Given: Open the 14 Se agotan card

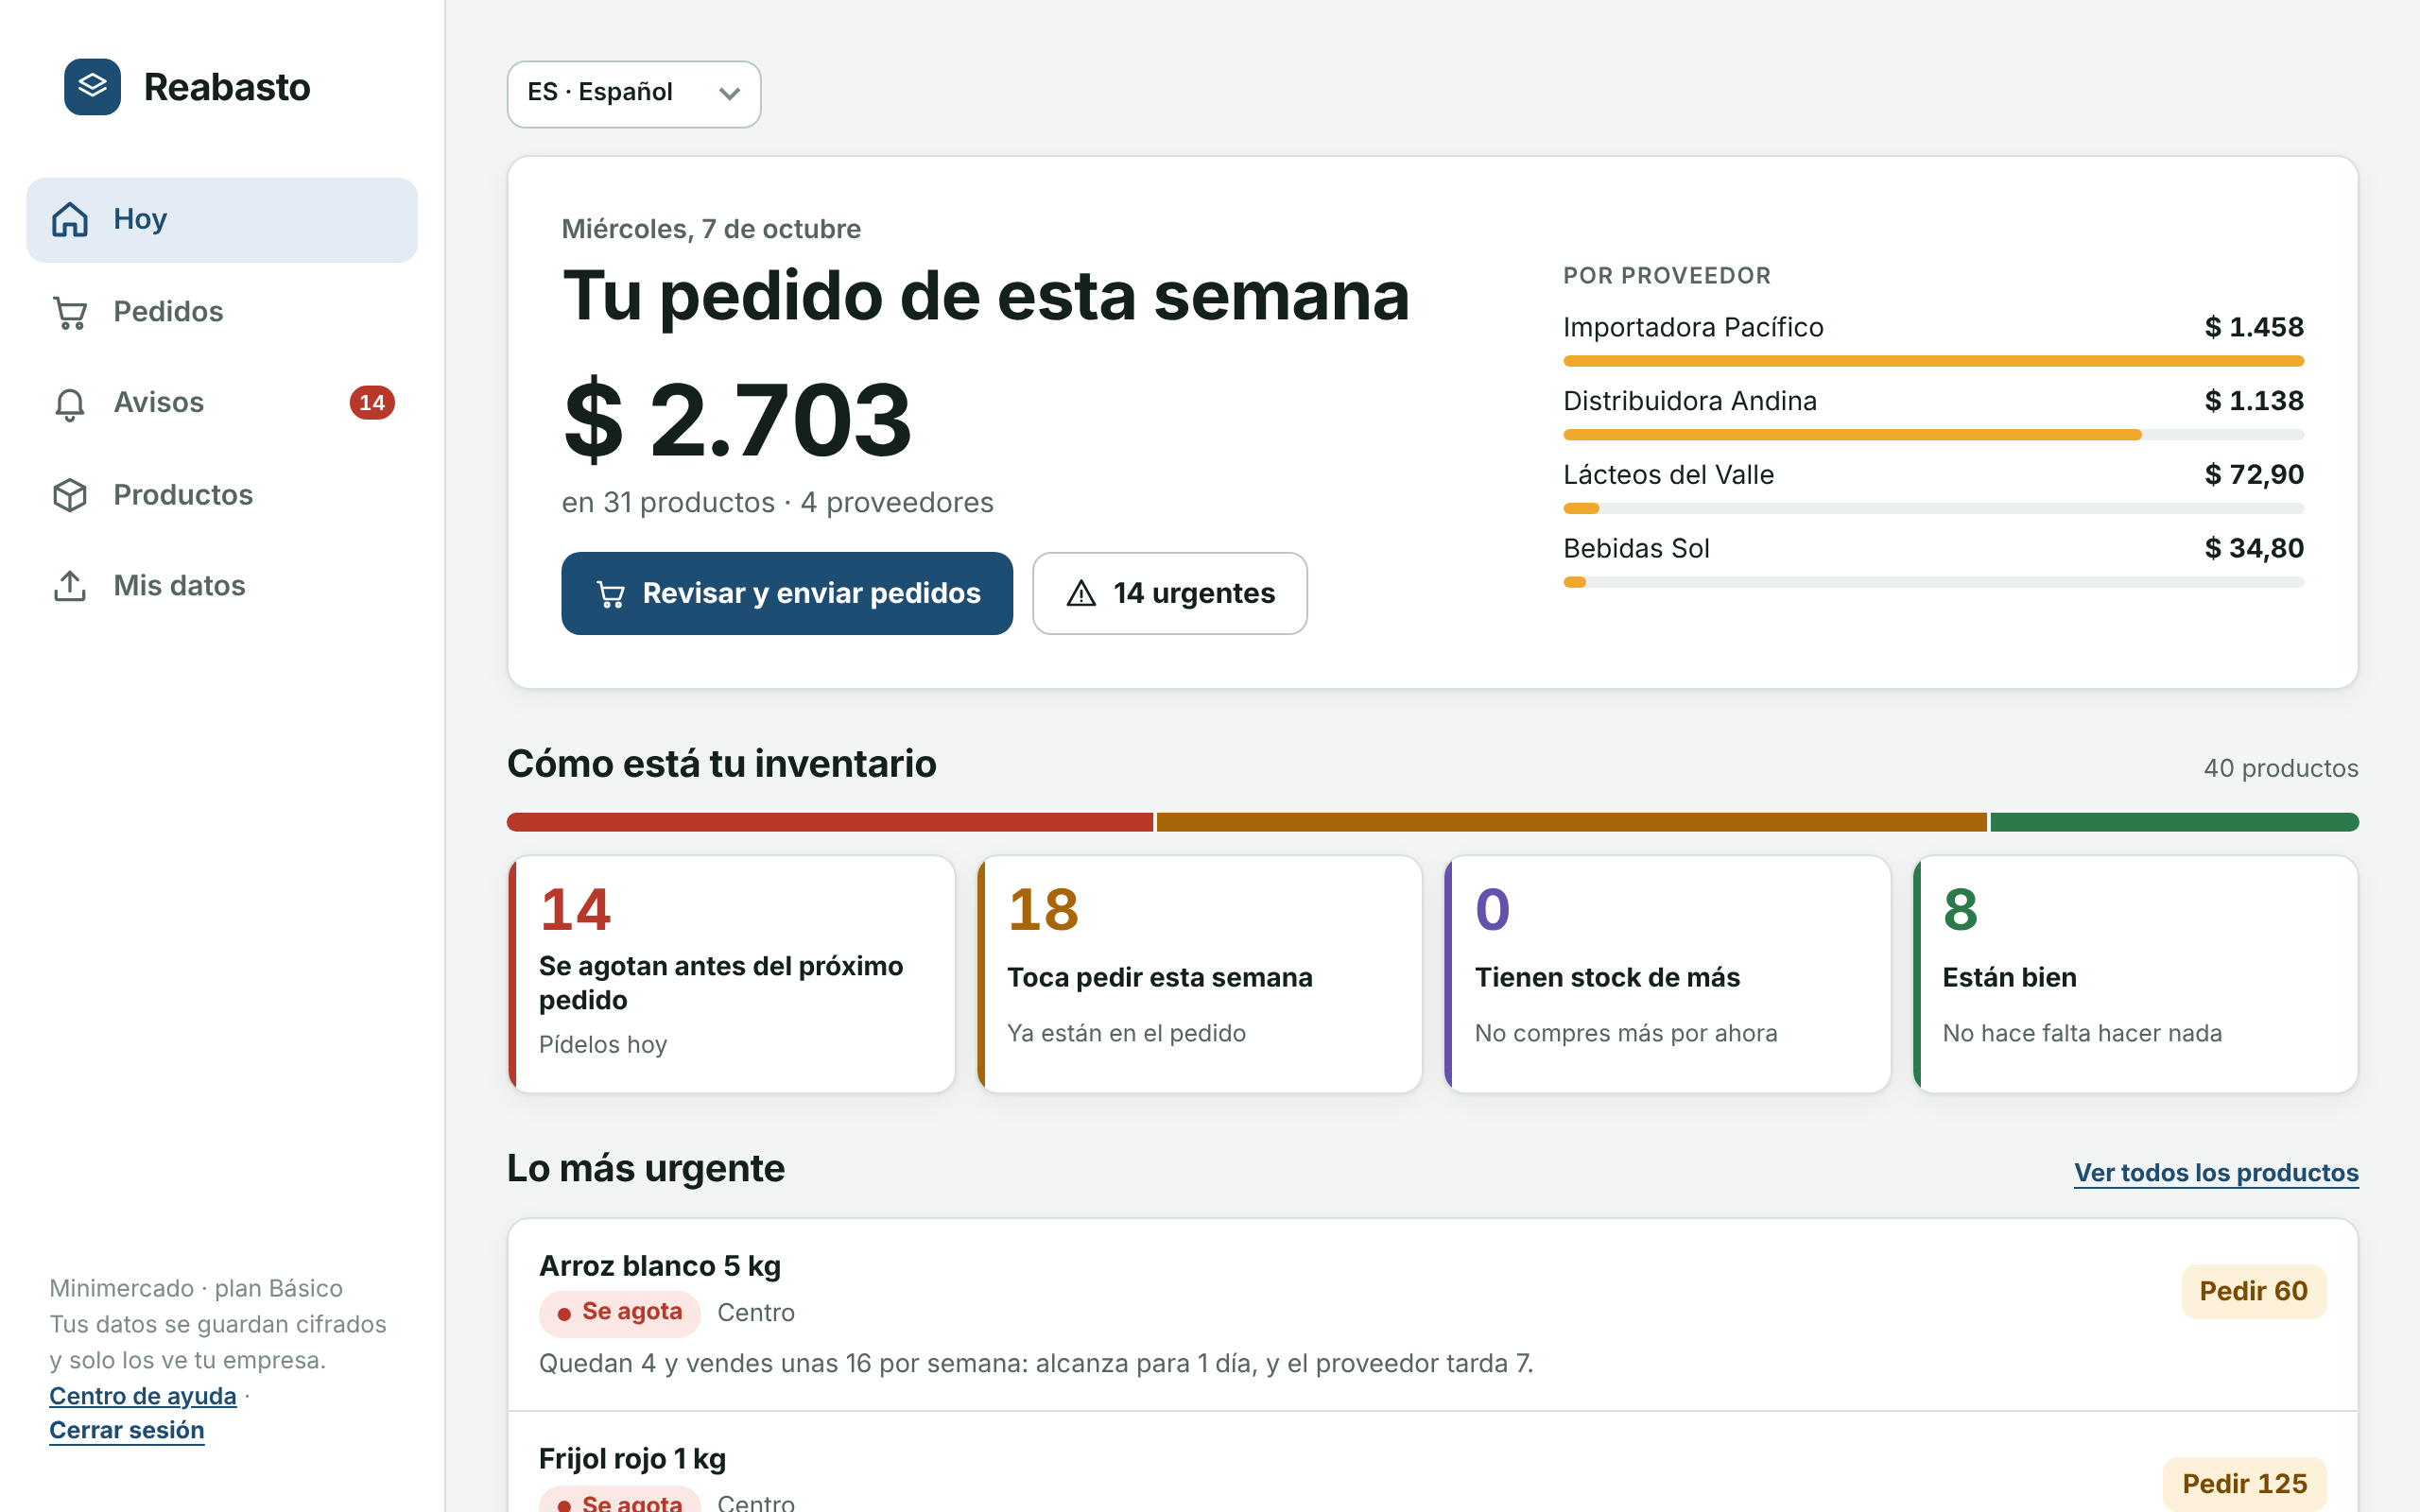Looking at the screenshot, I should (x=732, y=974).
